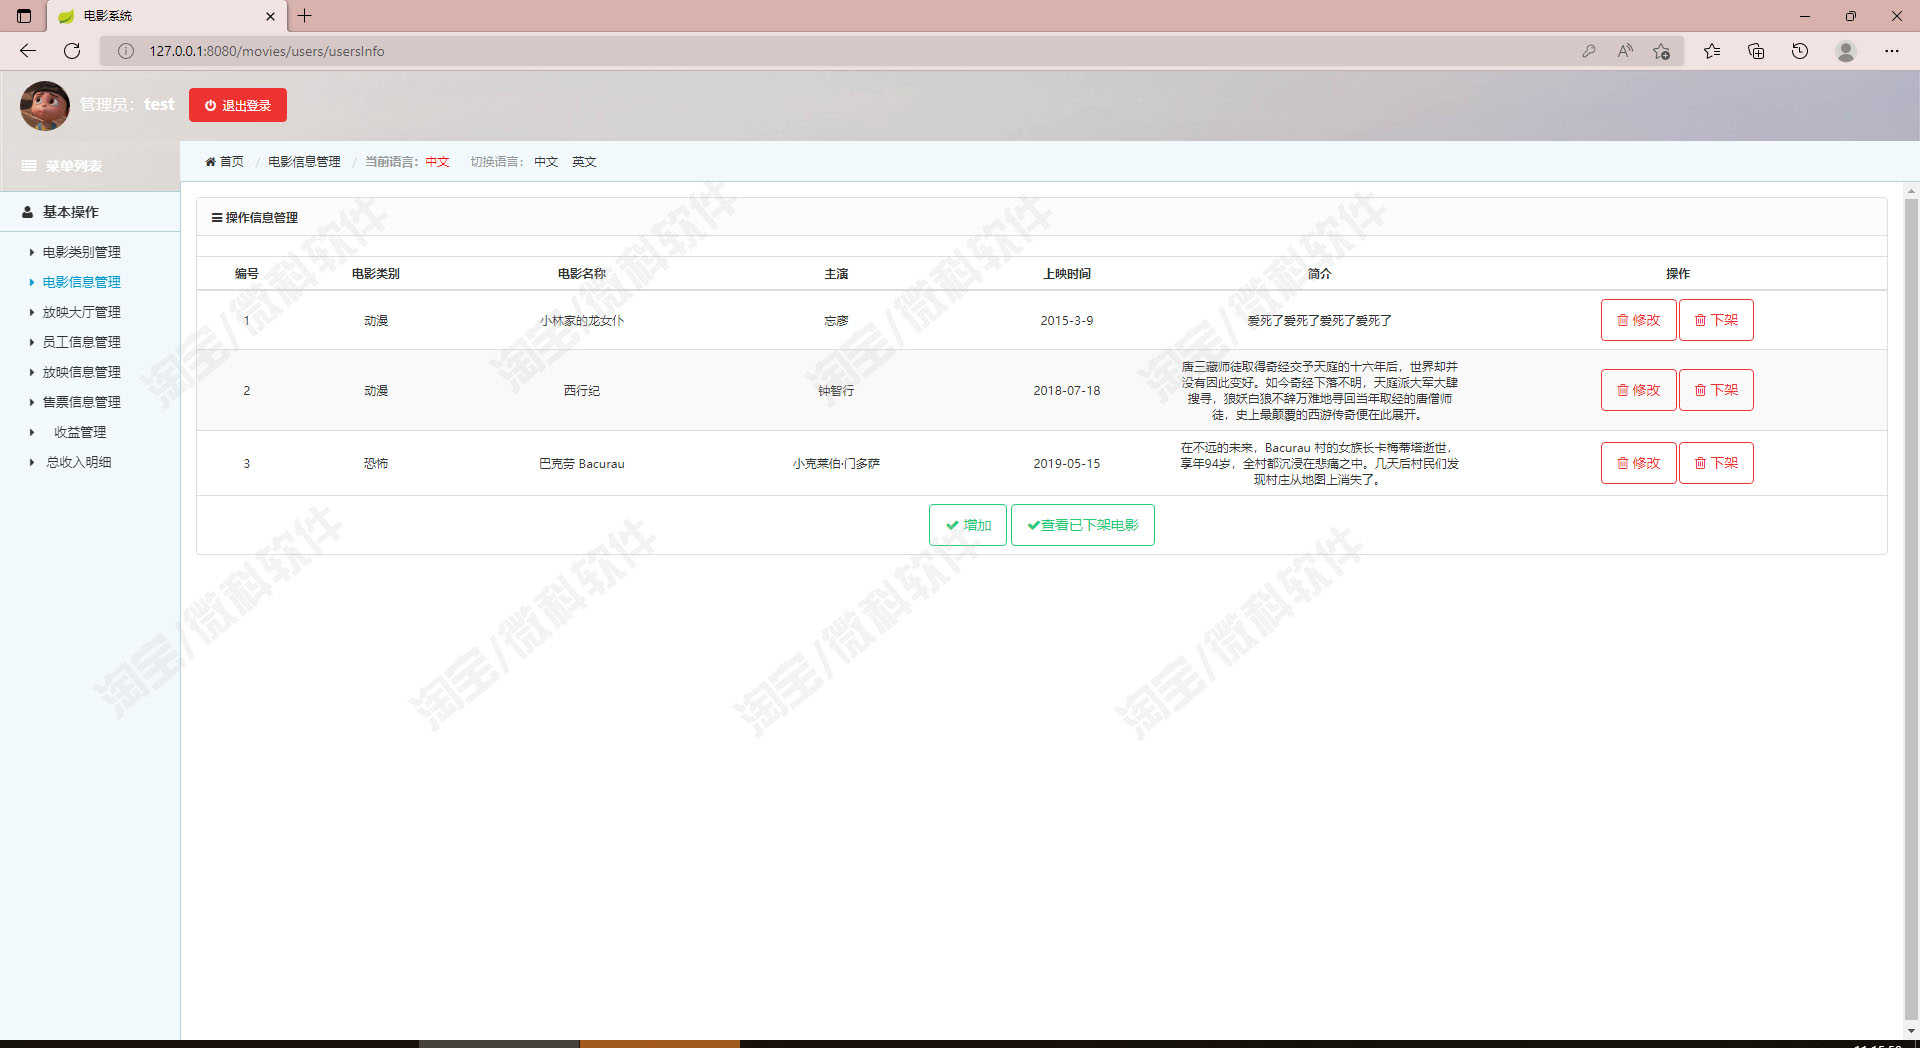Switch language to 英文

click(584, 162)
